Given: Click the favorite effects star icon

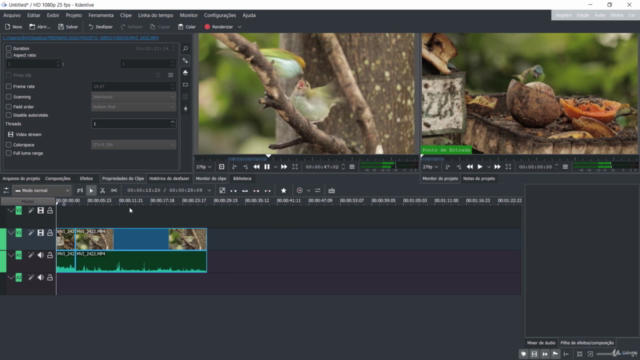Looking at the screenshot, I should point(284,191).
